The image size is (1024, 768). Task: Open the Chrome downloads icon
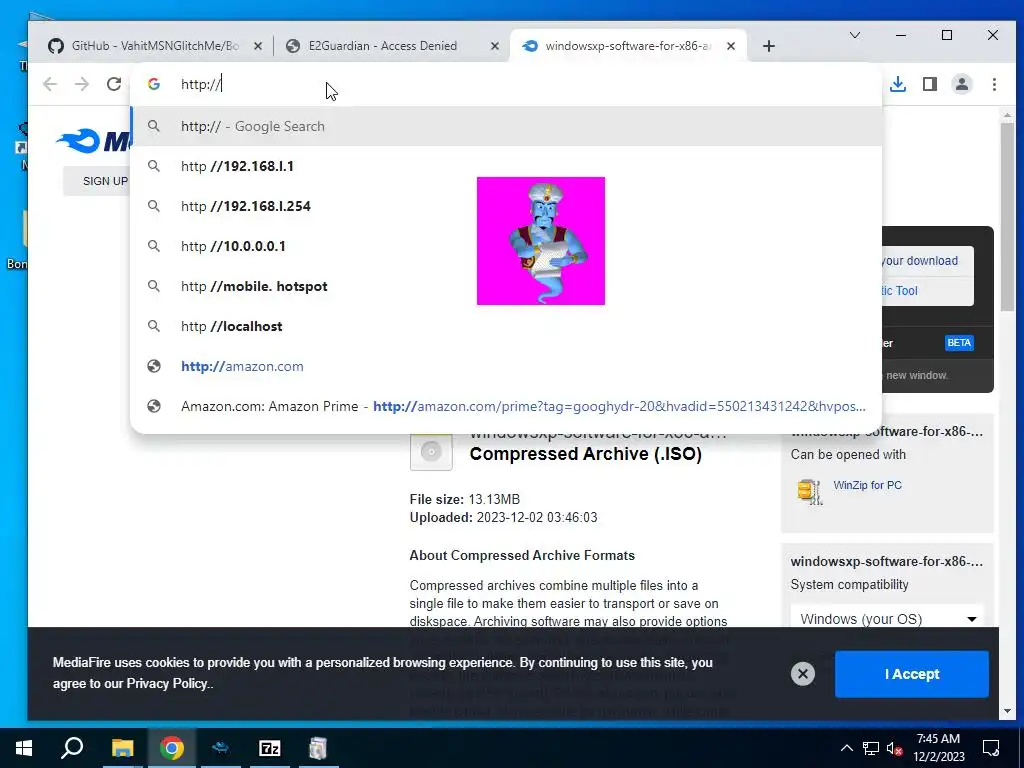898,84
